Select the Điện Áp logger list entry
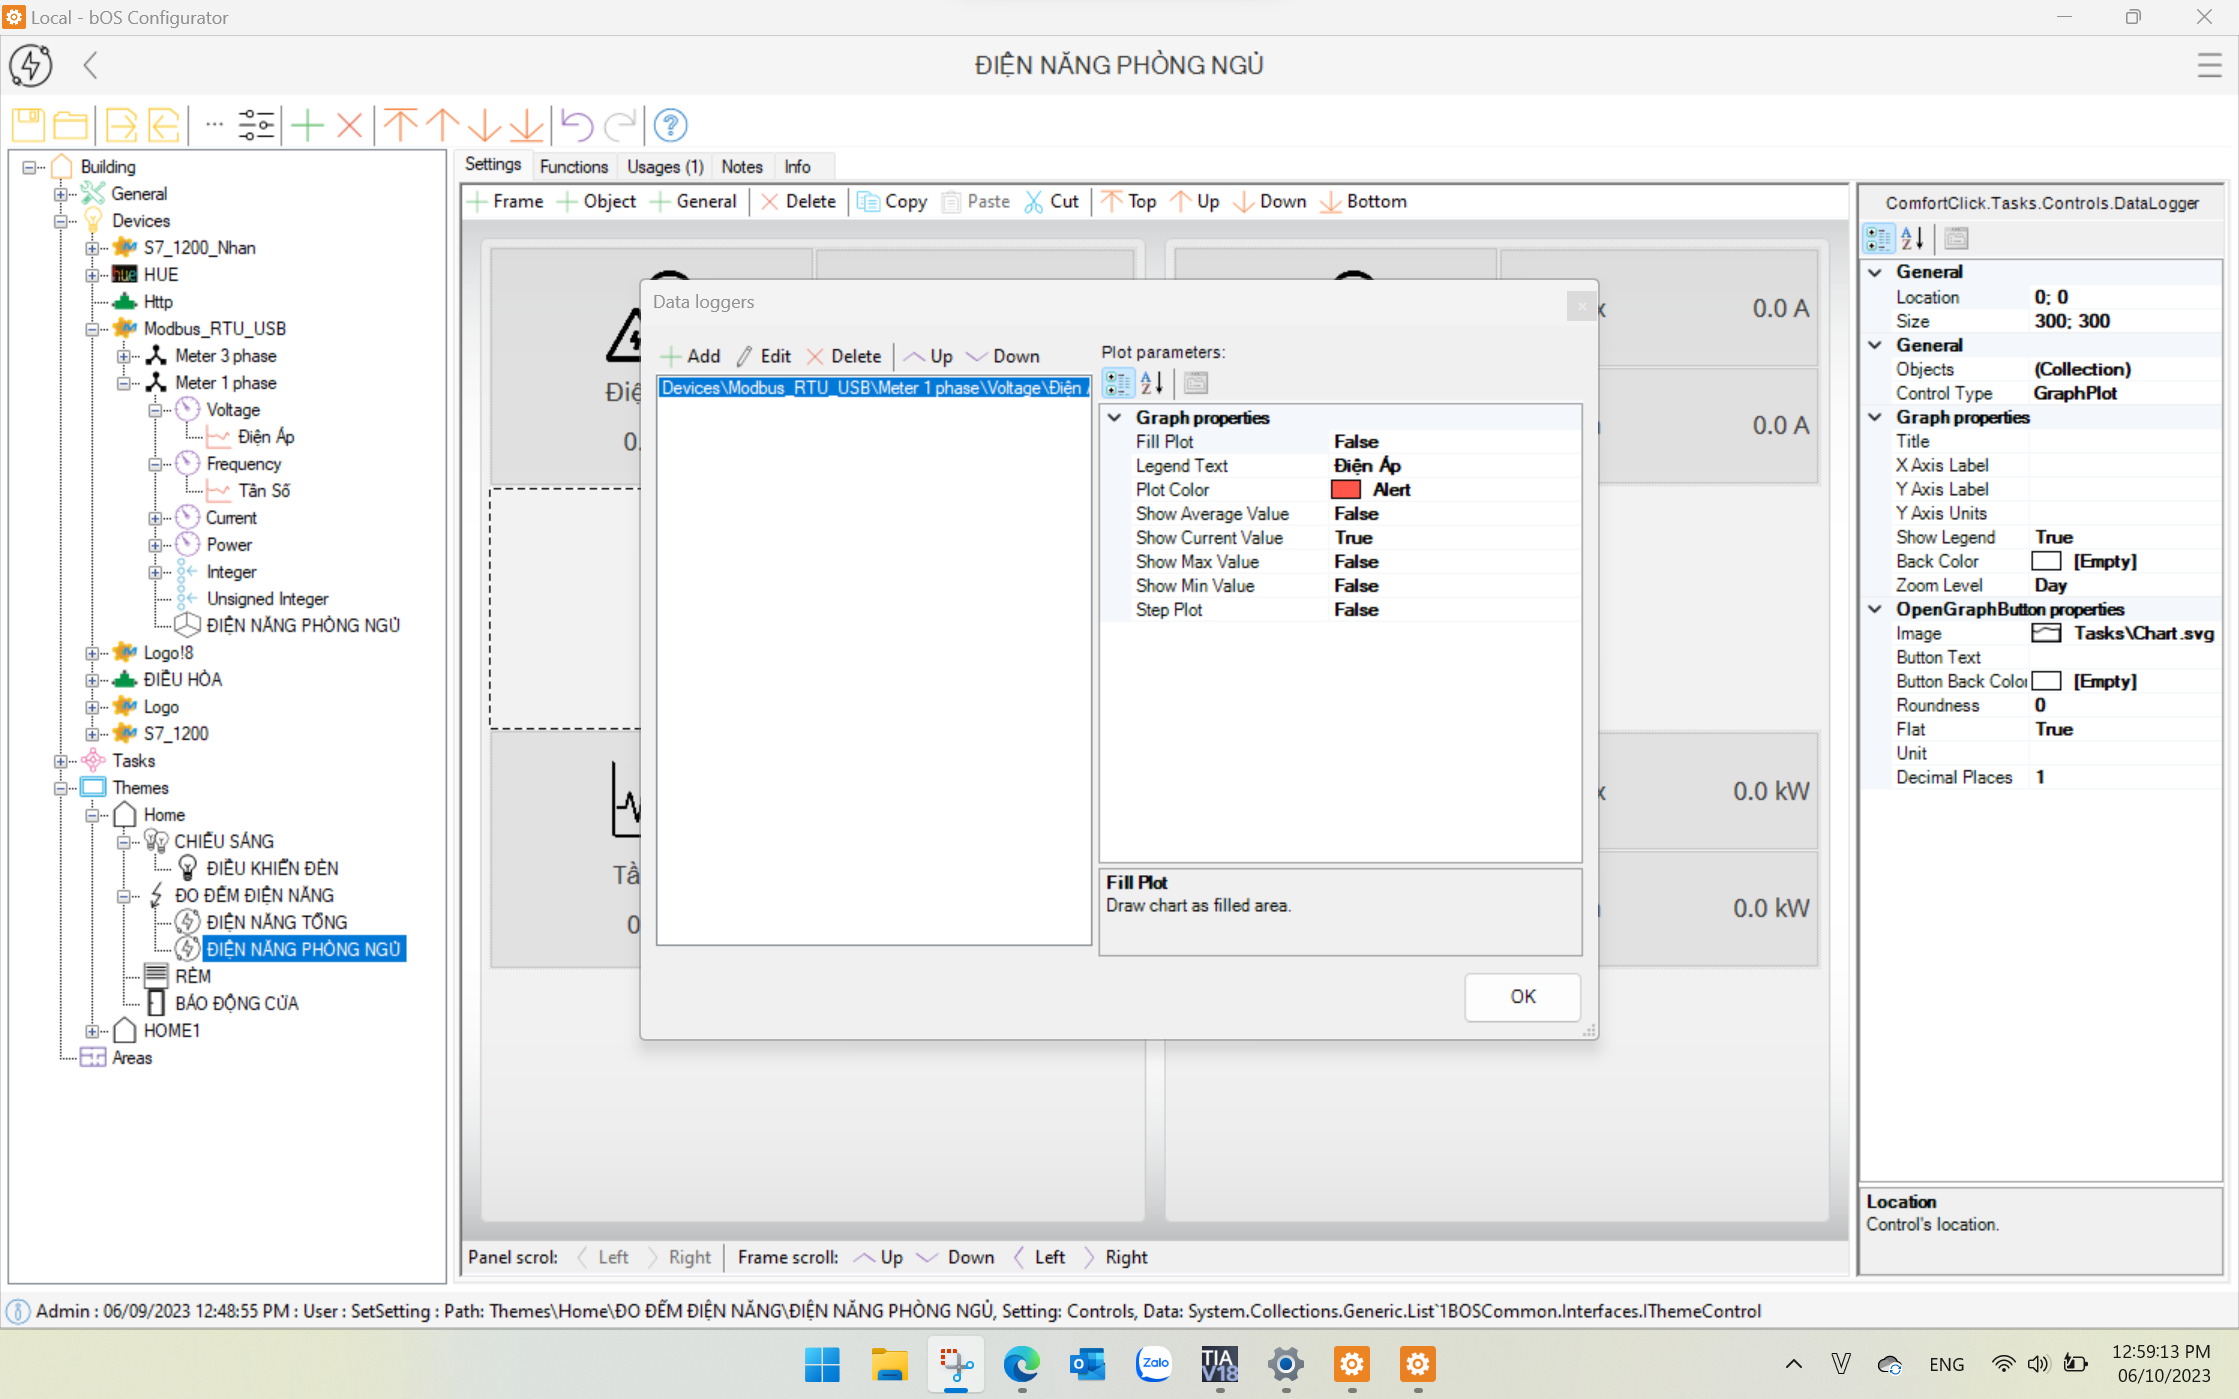The image size is (2239, 1399). [x=872, y=388]
